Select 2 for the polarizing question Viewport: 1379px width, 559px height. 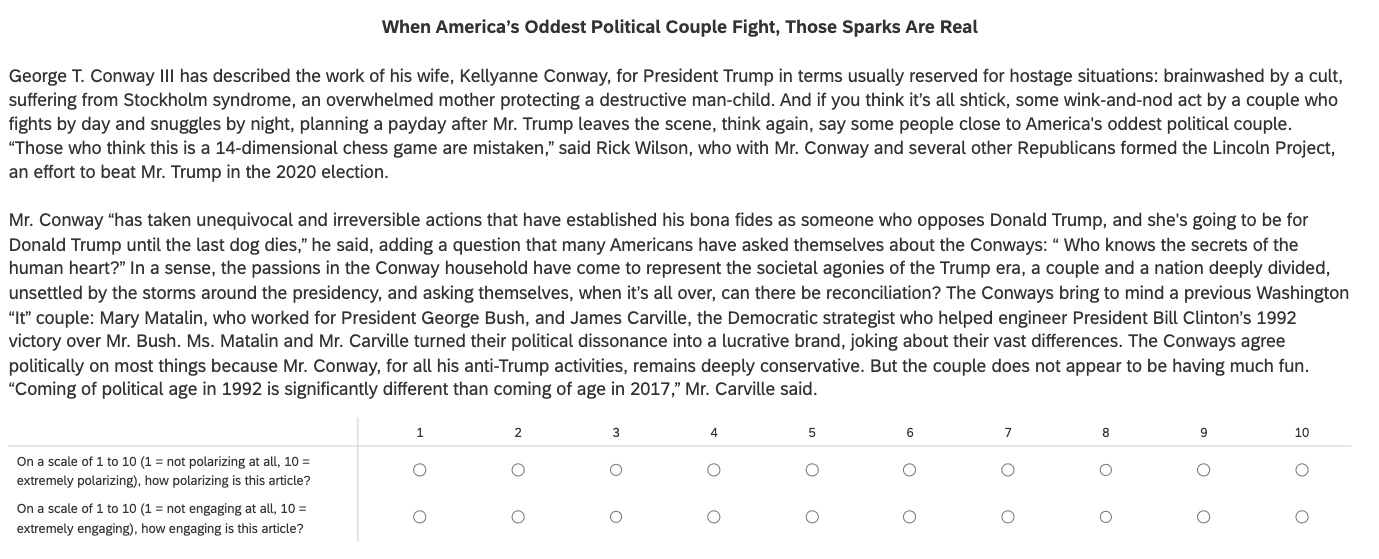(x=518, y=470)
